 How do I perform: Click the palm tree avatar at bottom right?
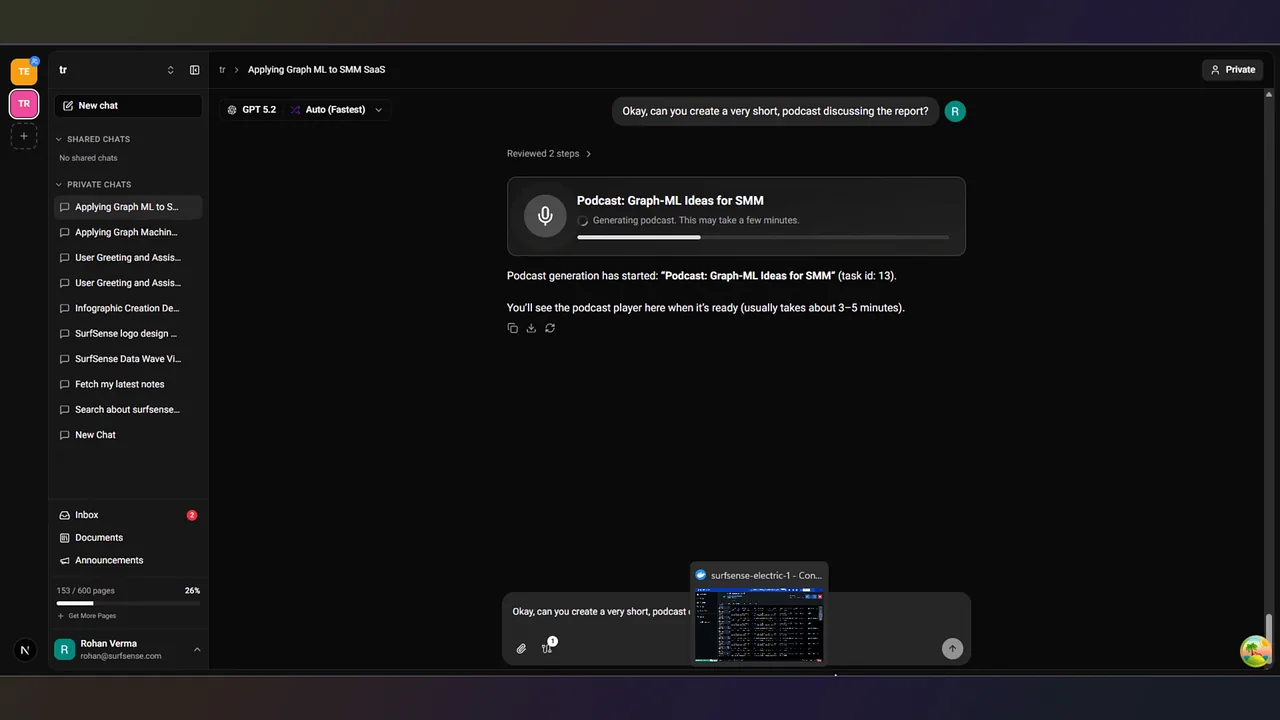click(x=1254, y=652)
